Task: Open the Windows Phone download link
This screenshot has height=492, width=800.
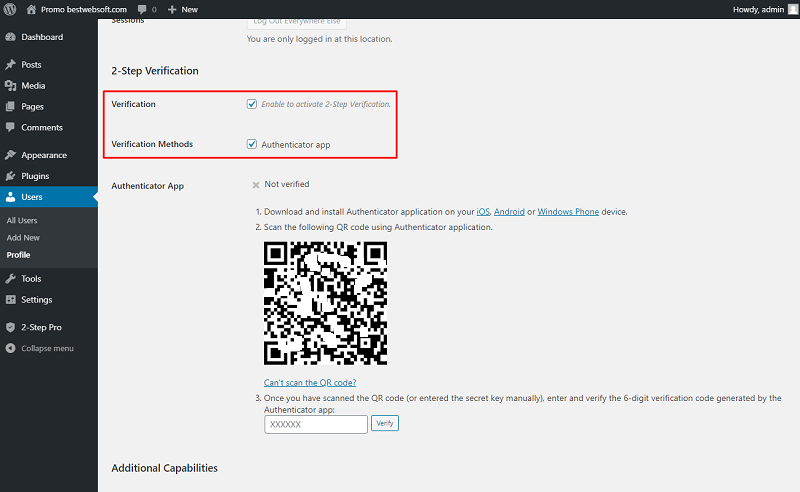Action: point(568,211)
